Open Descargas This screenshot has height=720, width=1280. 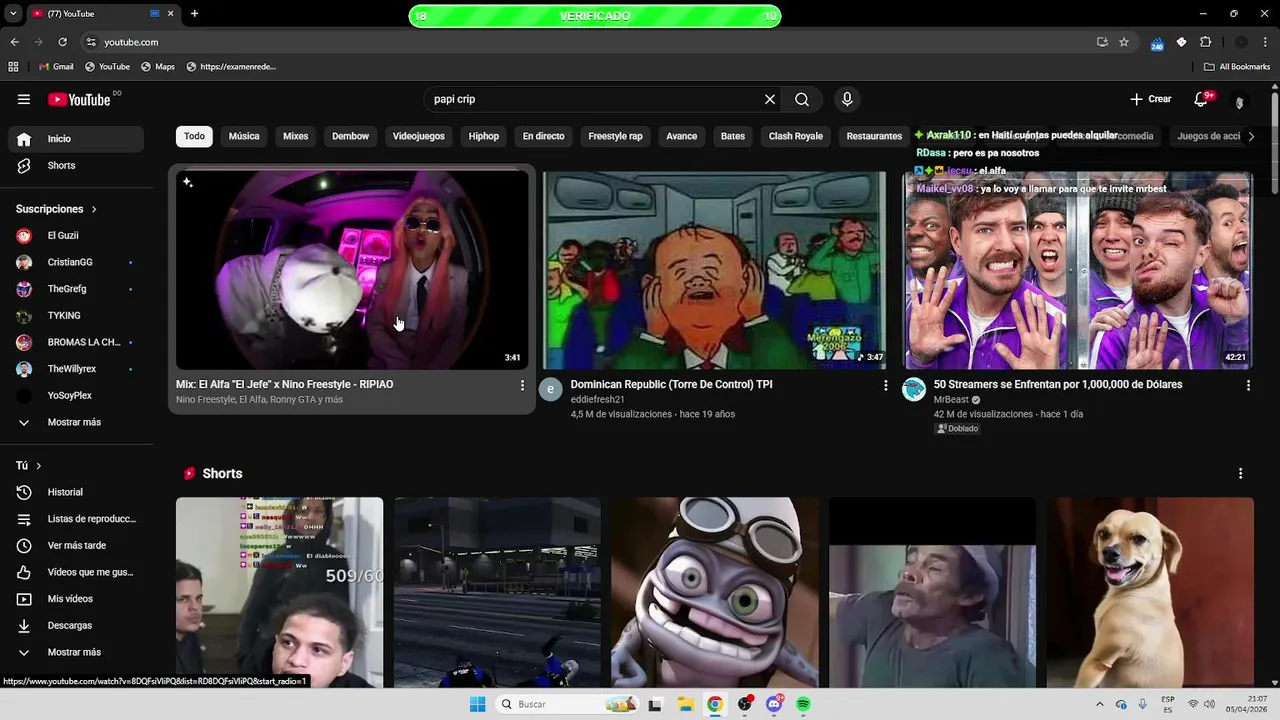(76, 625)
